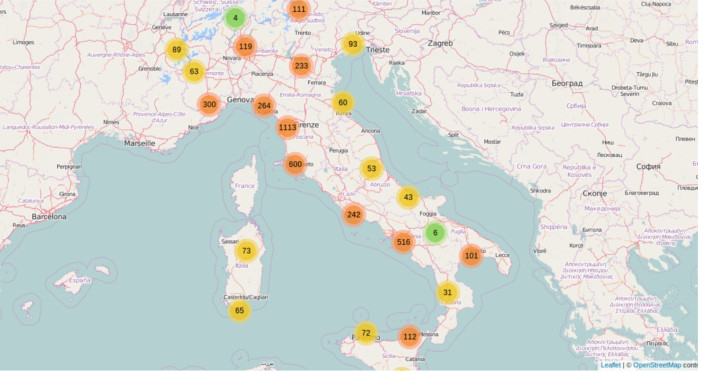Viewport: 703px width, 372px height.
Task: Click the Nimes city label
Action: pos(111,122)
